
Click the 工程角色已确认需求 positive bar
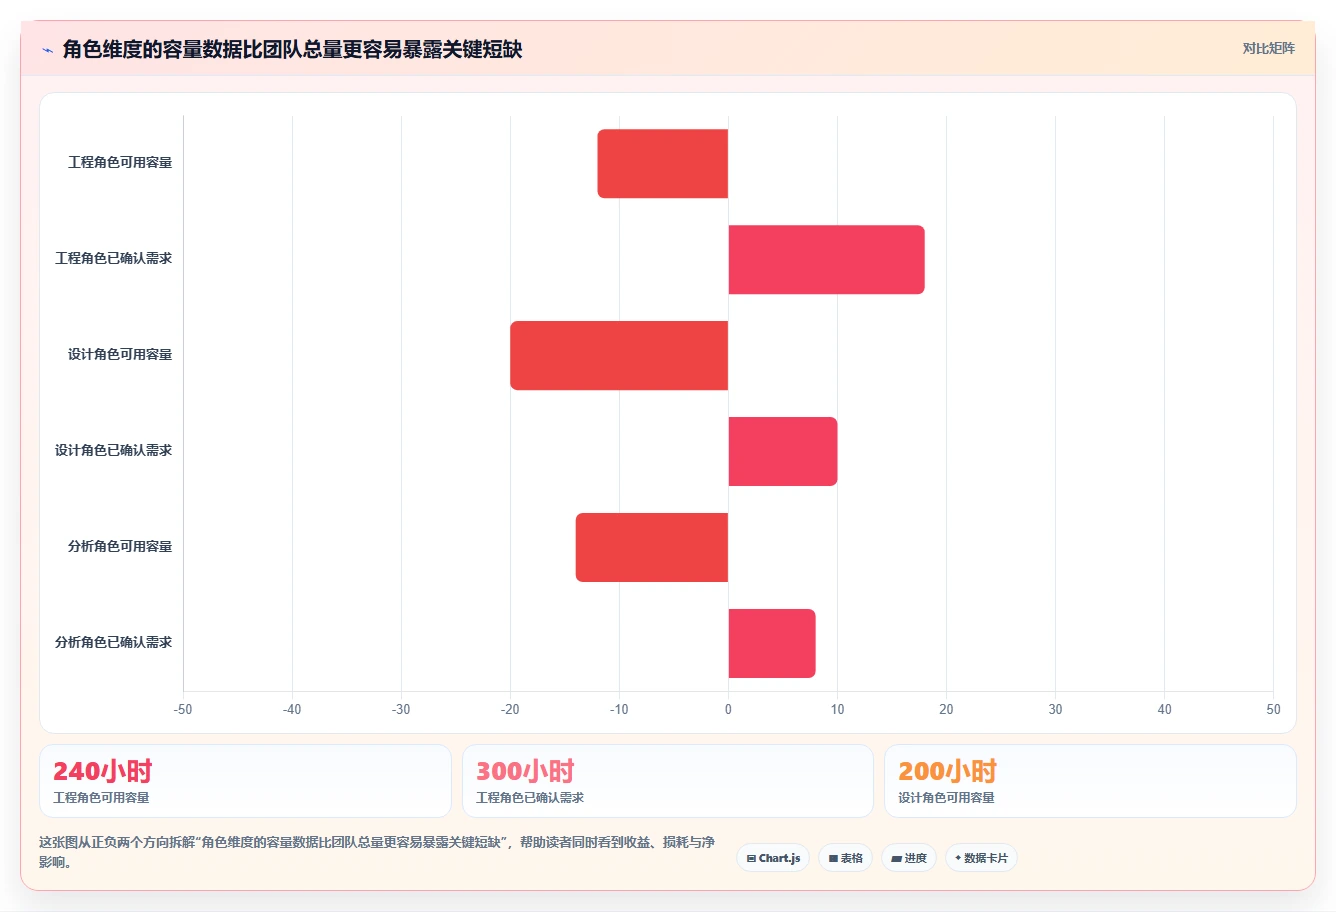point(826,259)
